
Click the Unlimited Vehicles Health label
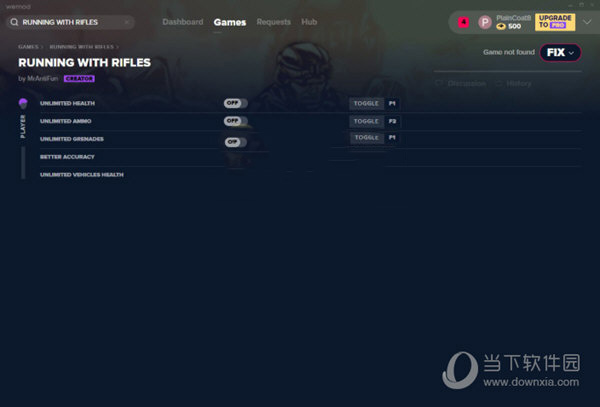pos(82,174)
